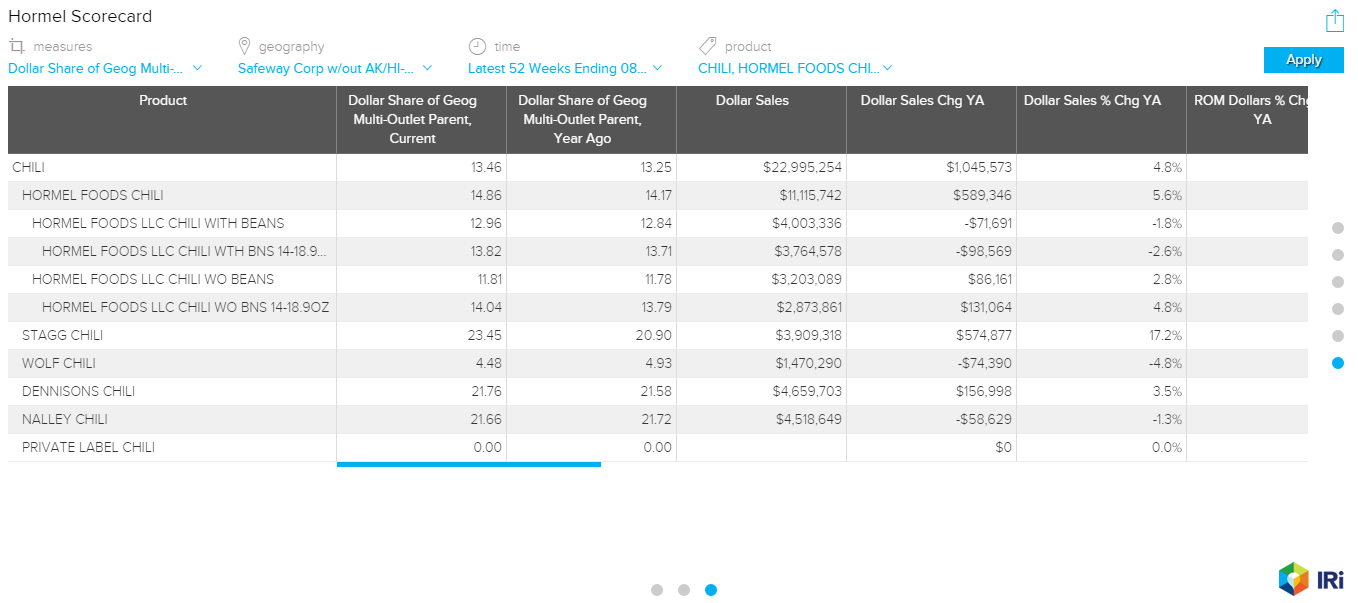Click the time clock icon
This screenshot has height=603, width=1358.
coord(477,46)
